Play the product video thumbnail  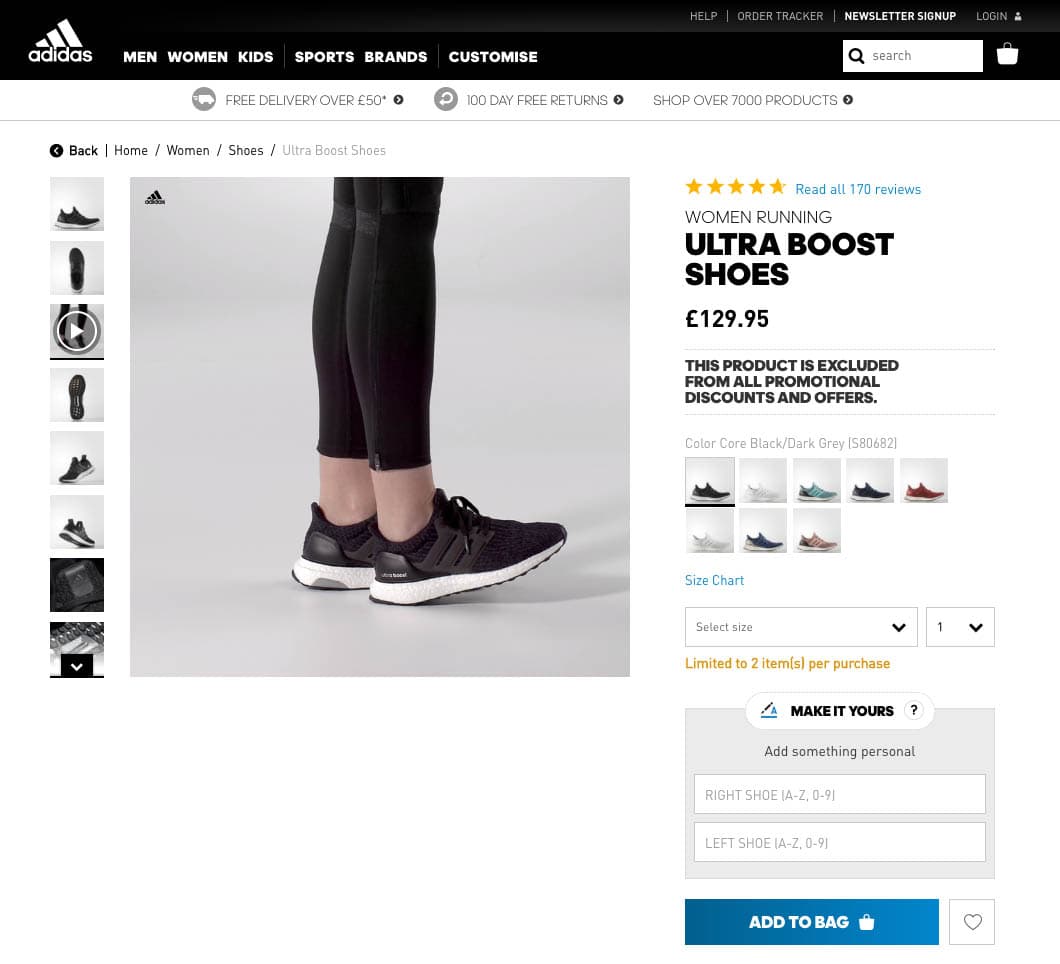pyautogui.click(x=77, y=331)
